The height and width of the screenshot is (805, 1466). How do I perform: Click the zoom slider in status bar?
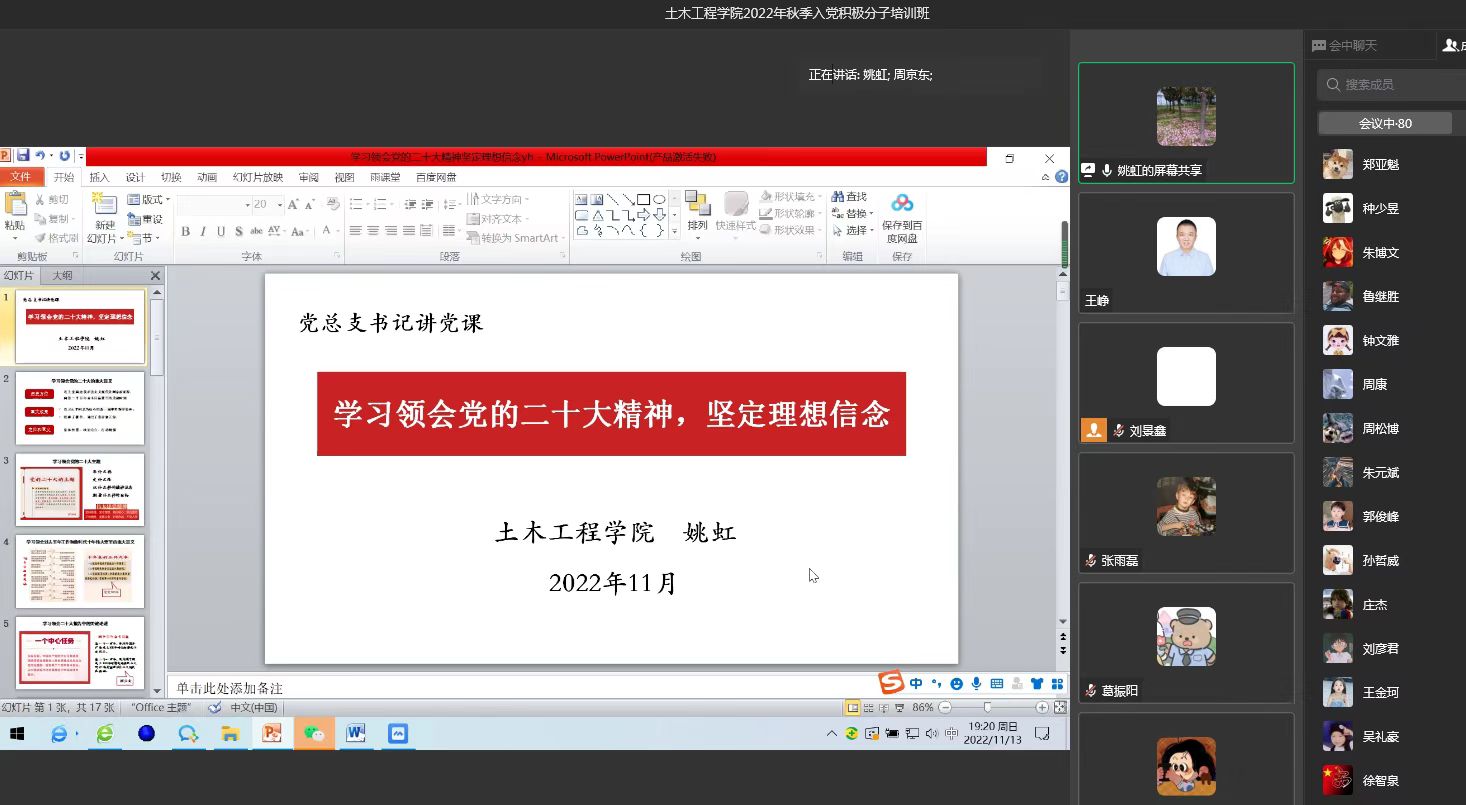click(987, 707)
